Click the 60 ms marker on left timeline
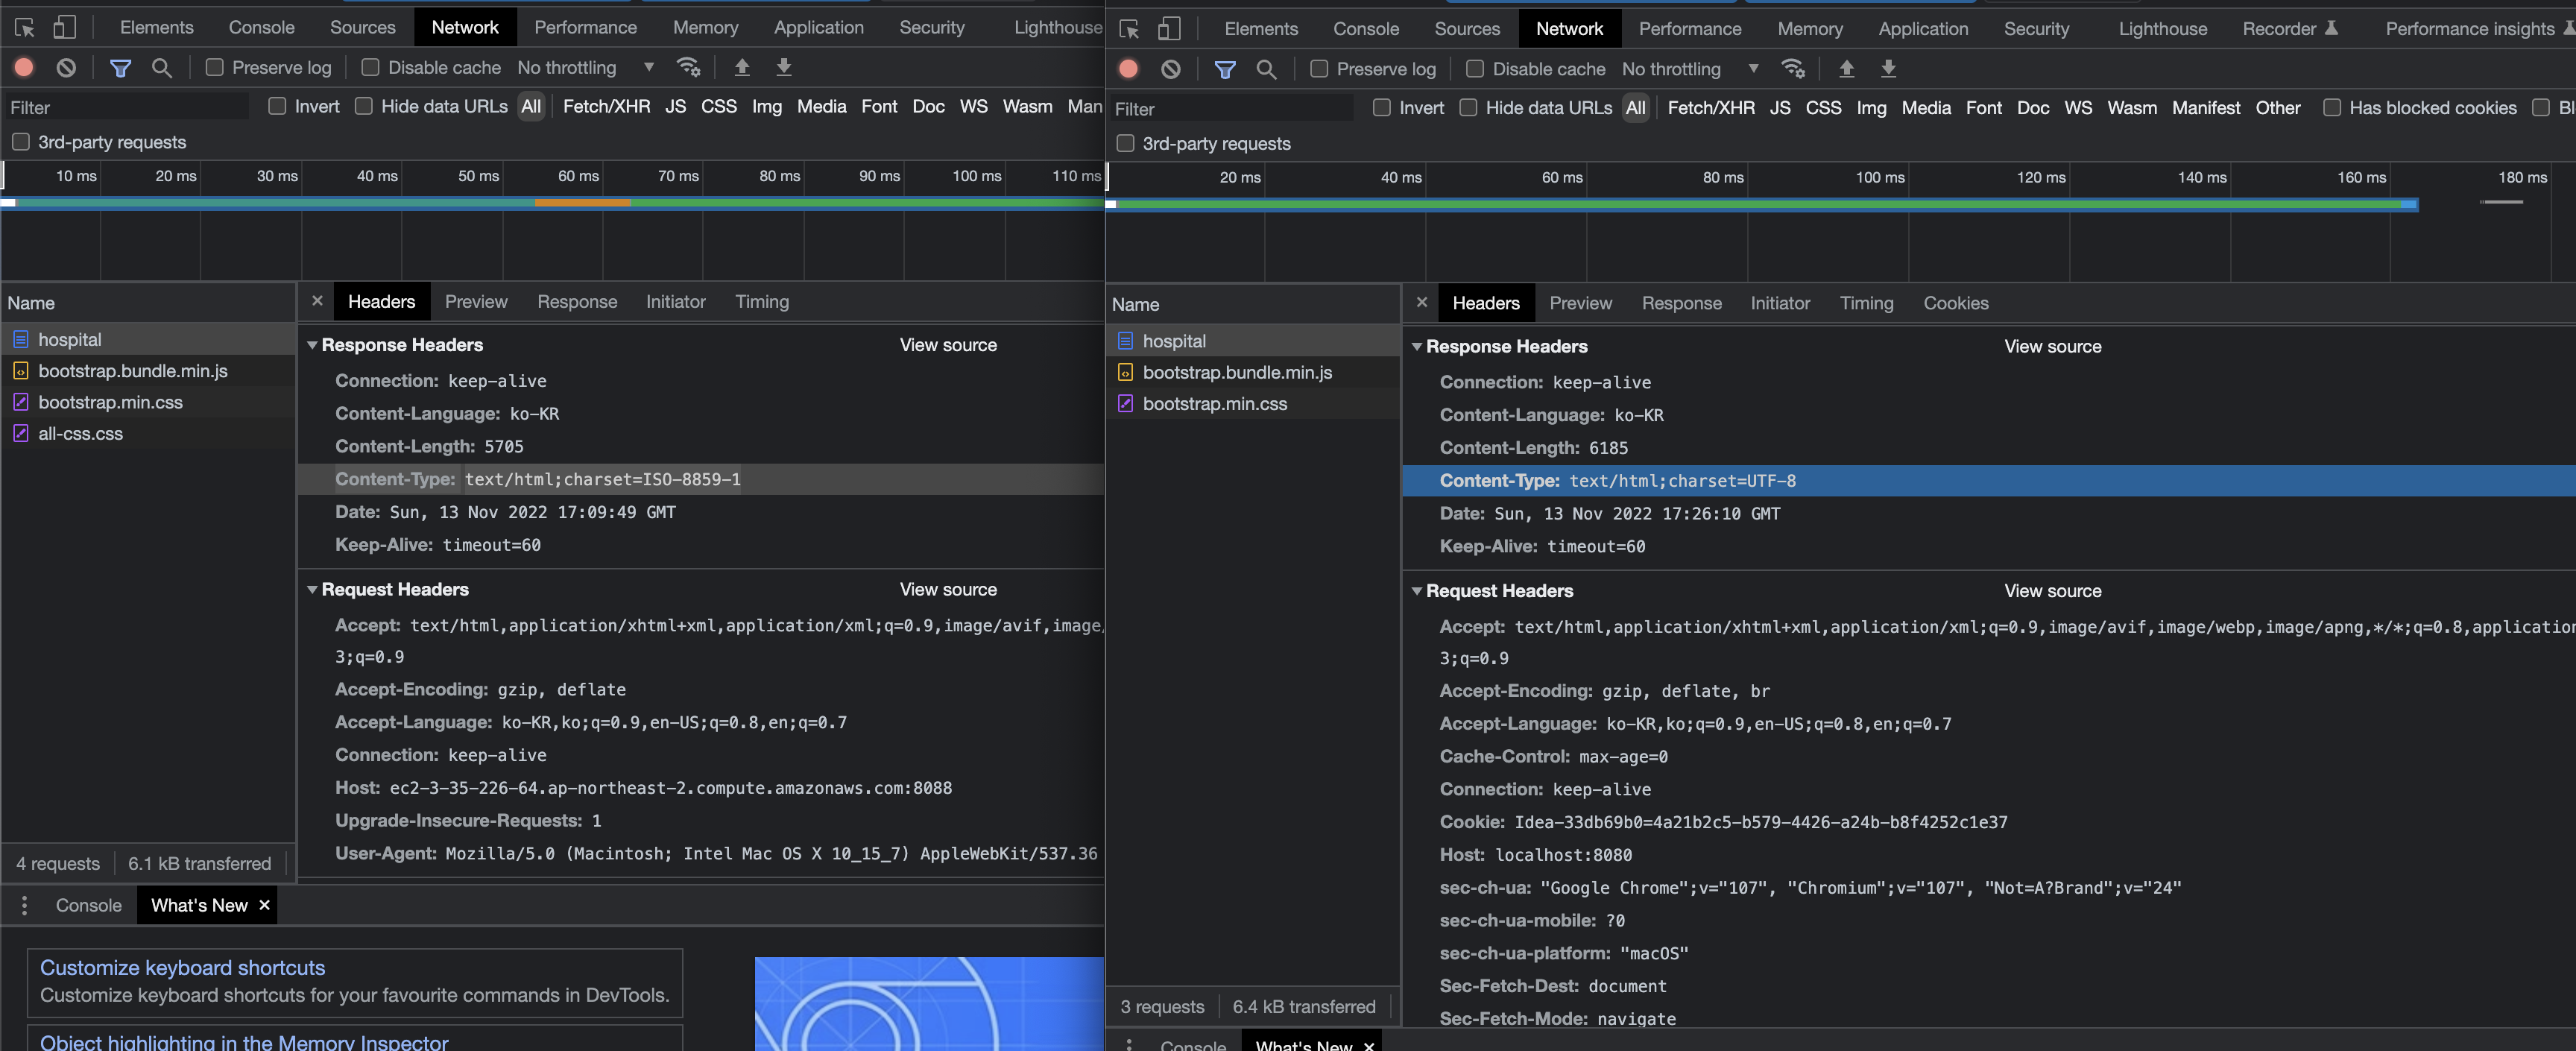Screen dimensions: 2576x1051 click(x=578, y=176)
